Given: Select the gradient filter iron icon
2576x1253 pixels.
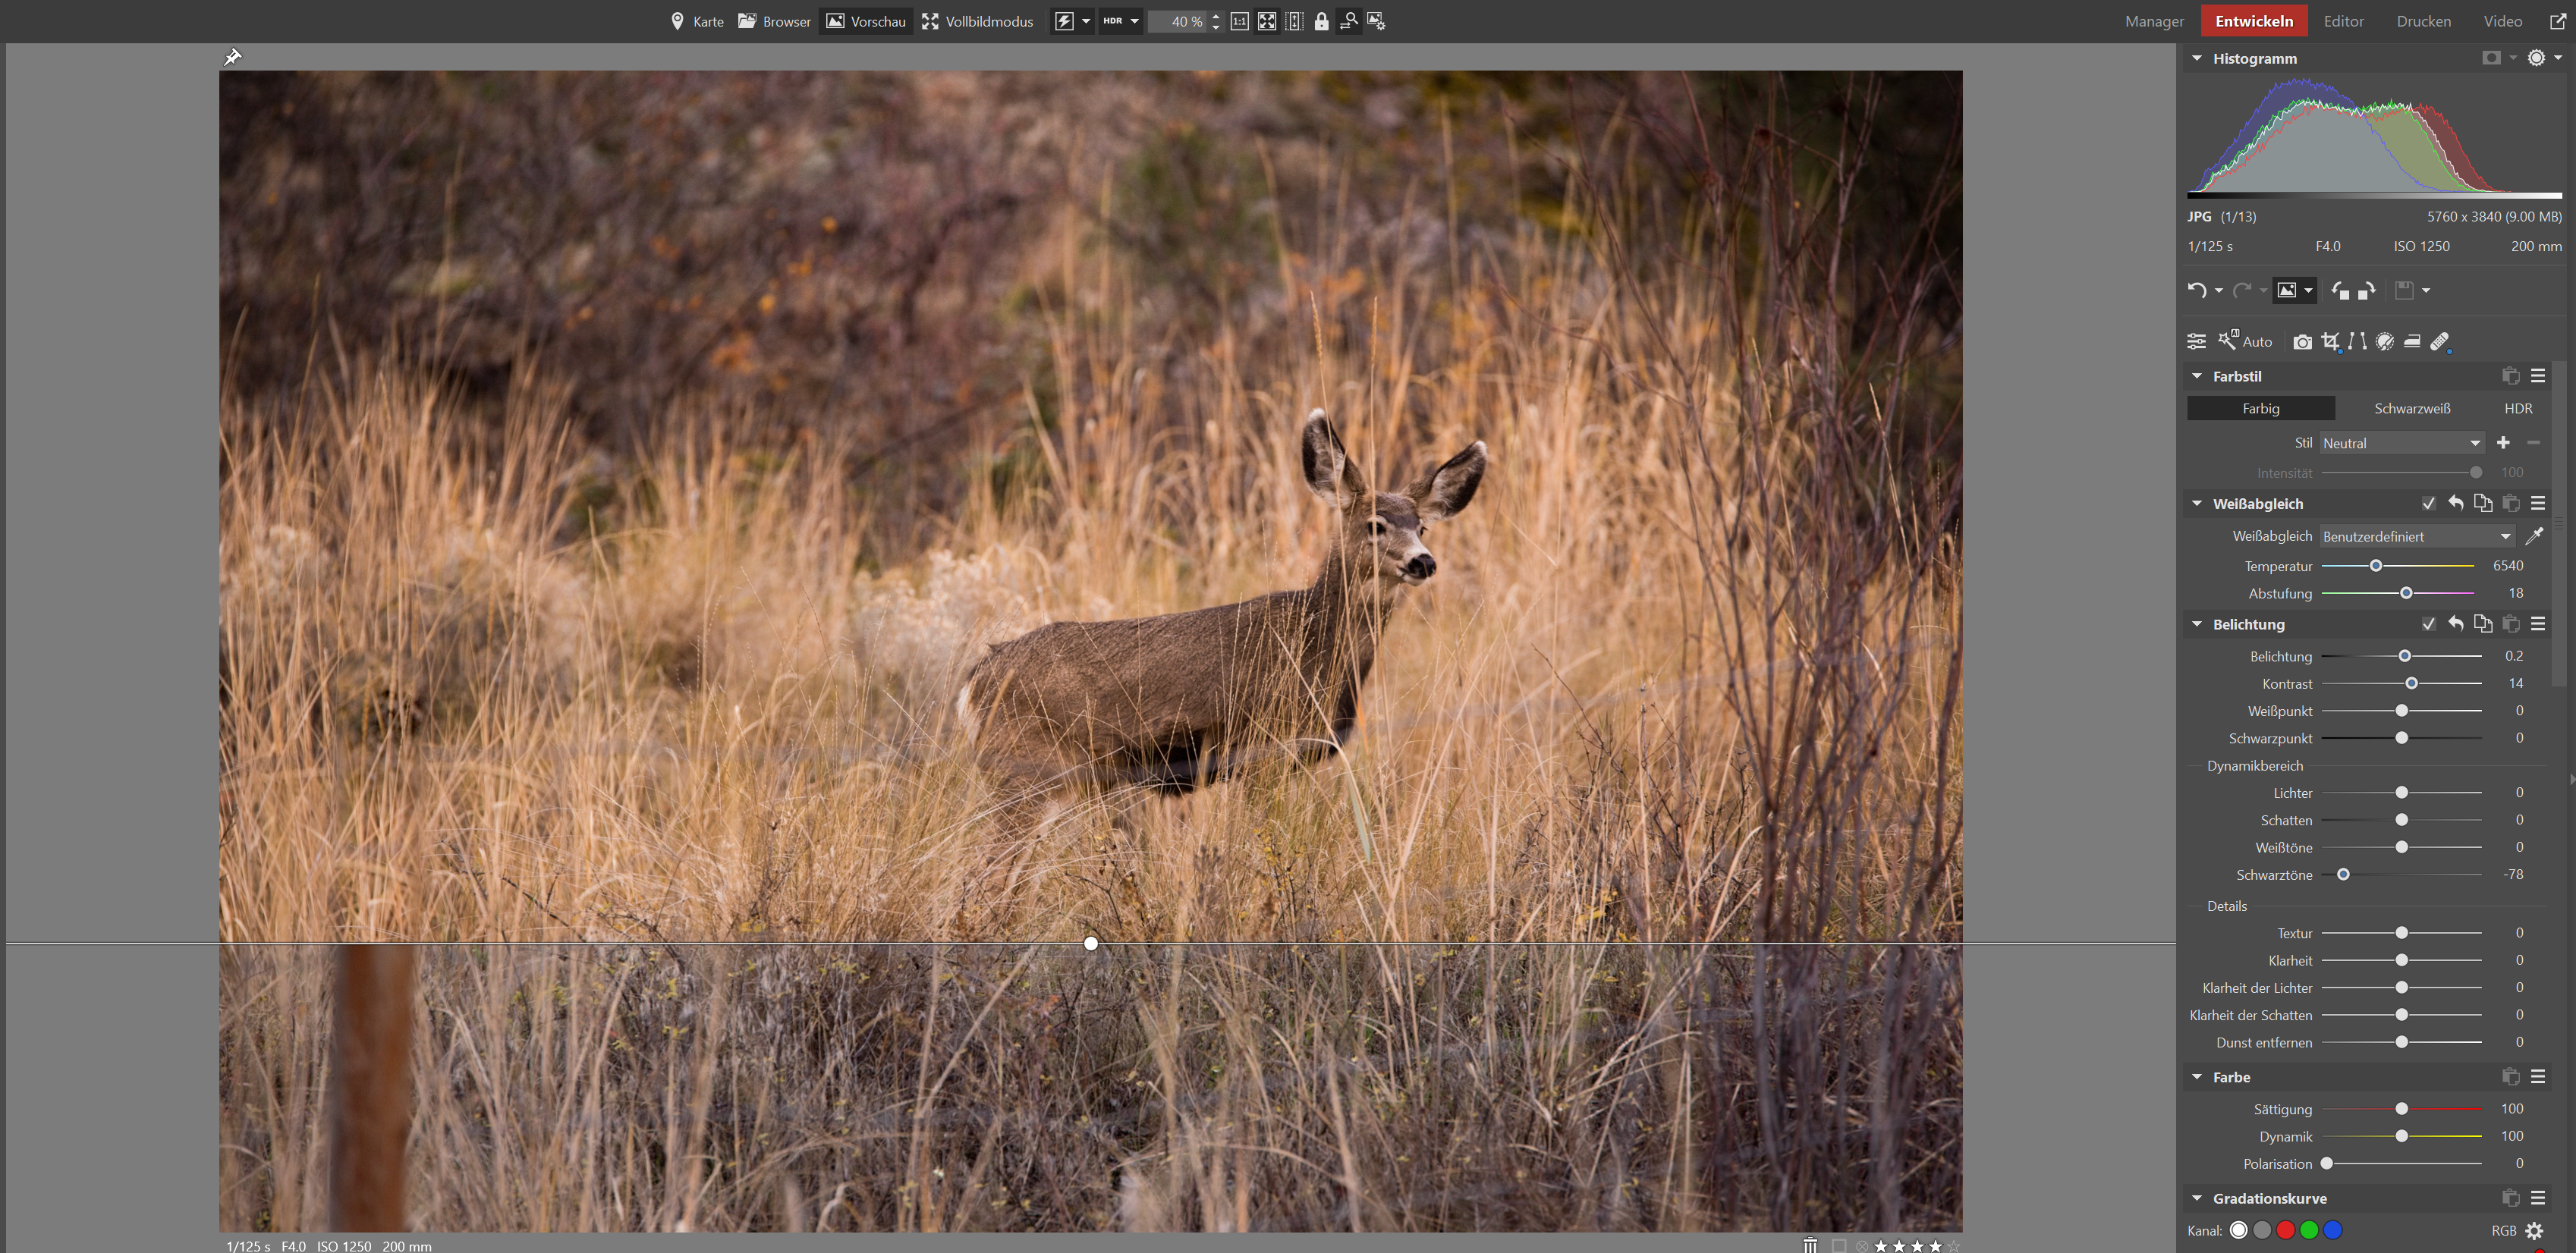Looking at the screenshot, I should (x=2412, y=342).
